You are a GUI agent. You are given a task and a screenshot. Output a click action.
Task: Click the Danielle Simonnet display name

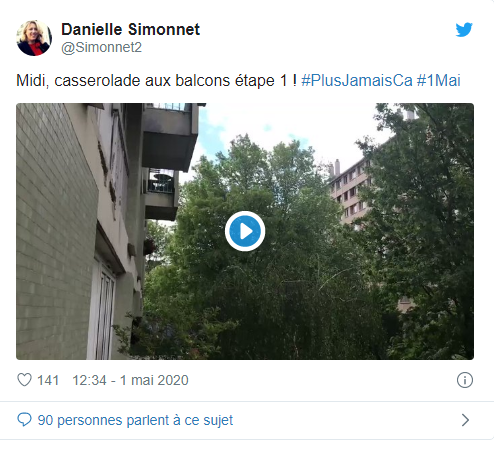coord(130,29)
